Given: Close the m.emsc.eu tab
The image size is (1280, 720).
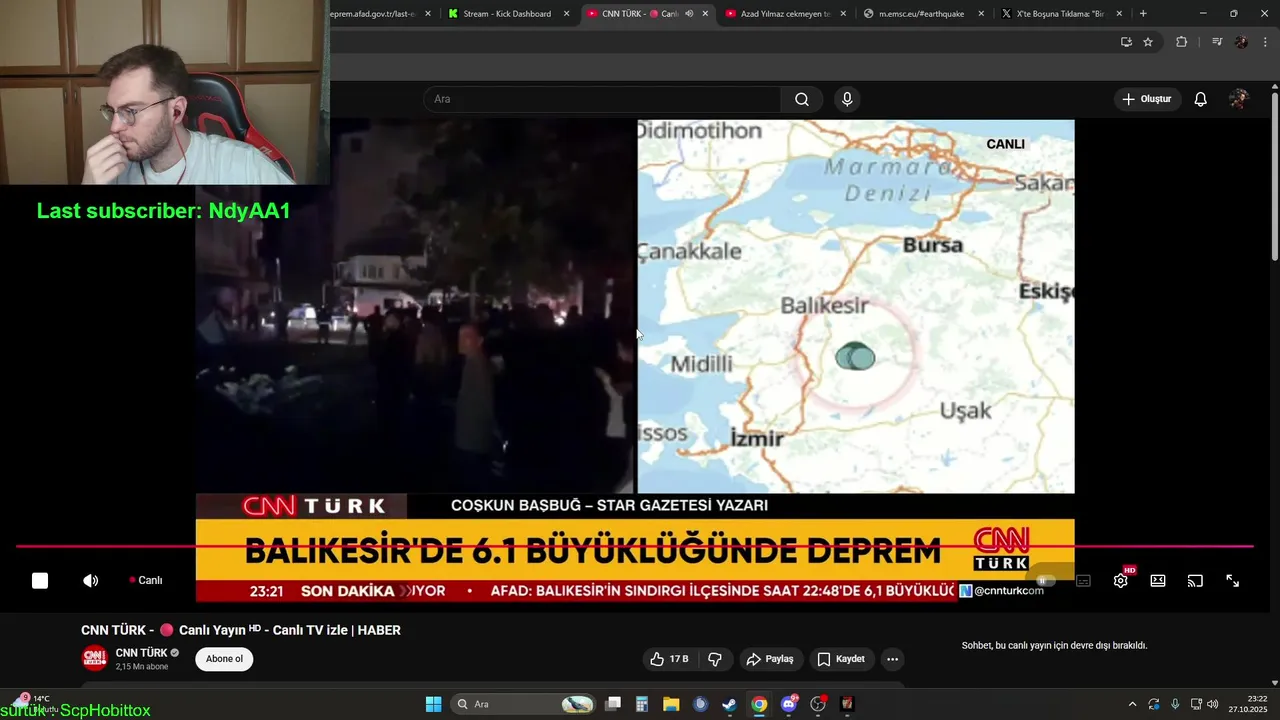Looking at the screenshot, I should [981, 14].
